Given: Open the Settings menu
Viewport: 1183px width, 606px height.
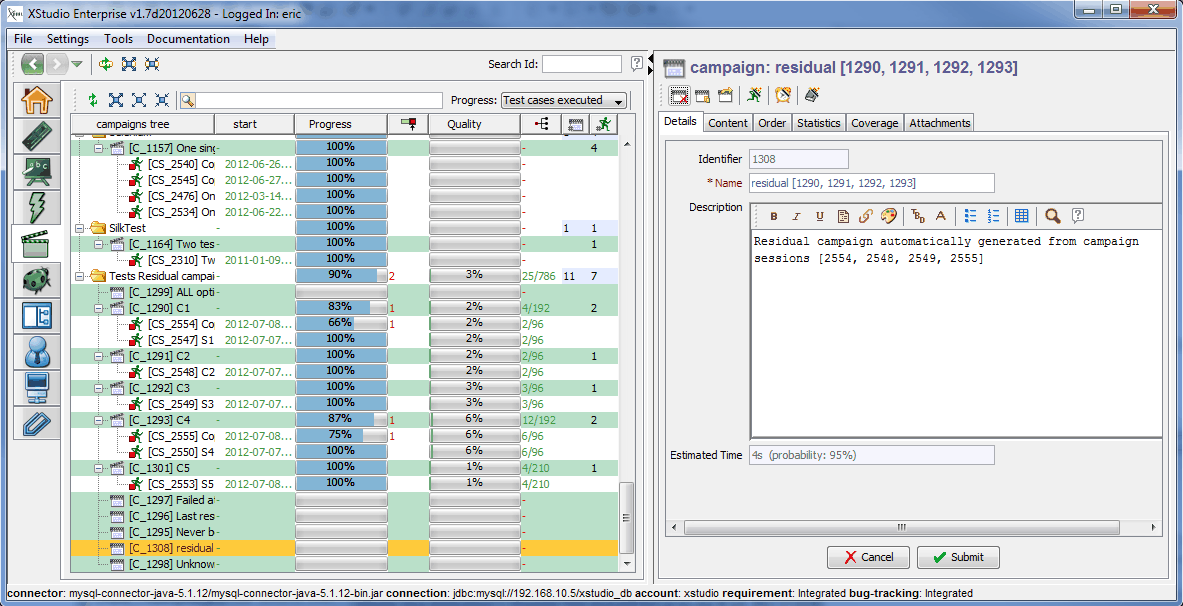Looking at the screenshot, I should point(68,39).
